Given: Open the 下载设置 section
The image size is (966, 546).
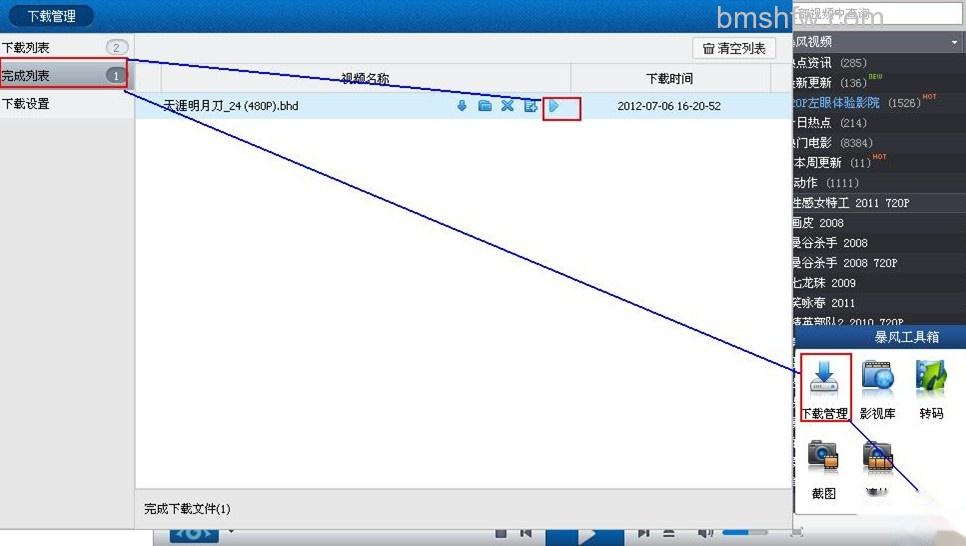Looking at the screenshot, I should tap(66, 104).
